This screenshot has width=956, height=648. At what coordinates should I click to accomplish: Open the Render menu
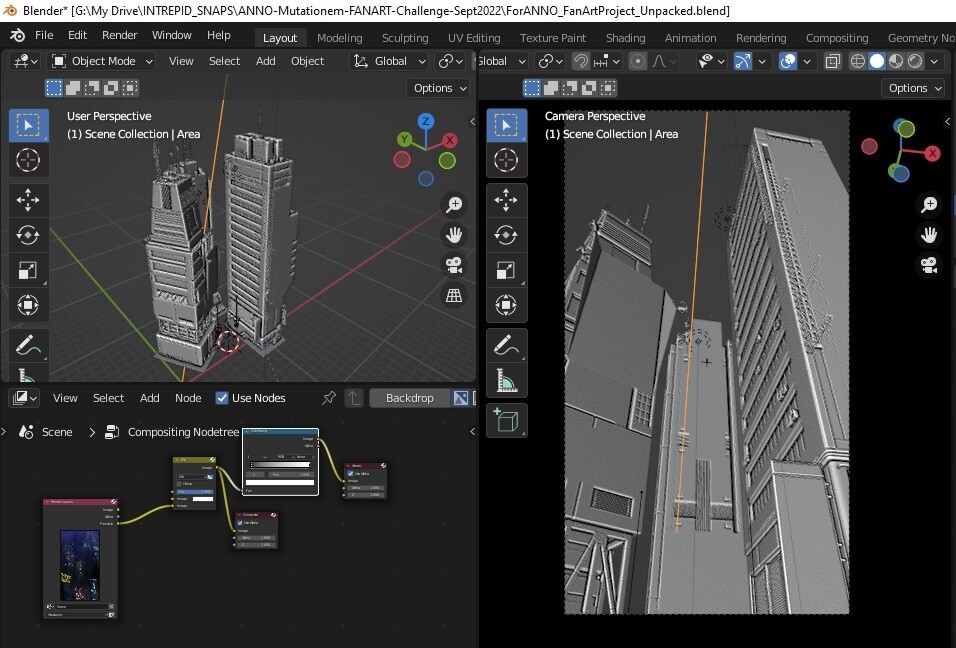coord(120,35)
